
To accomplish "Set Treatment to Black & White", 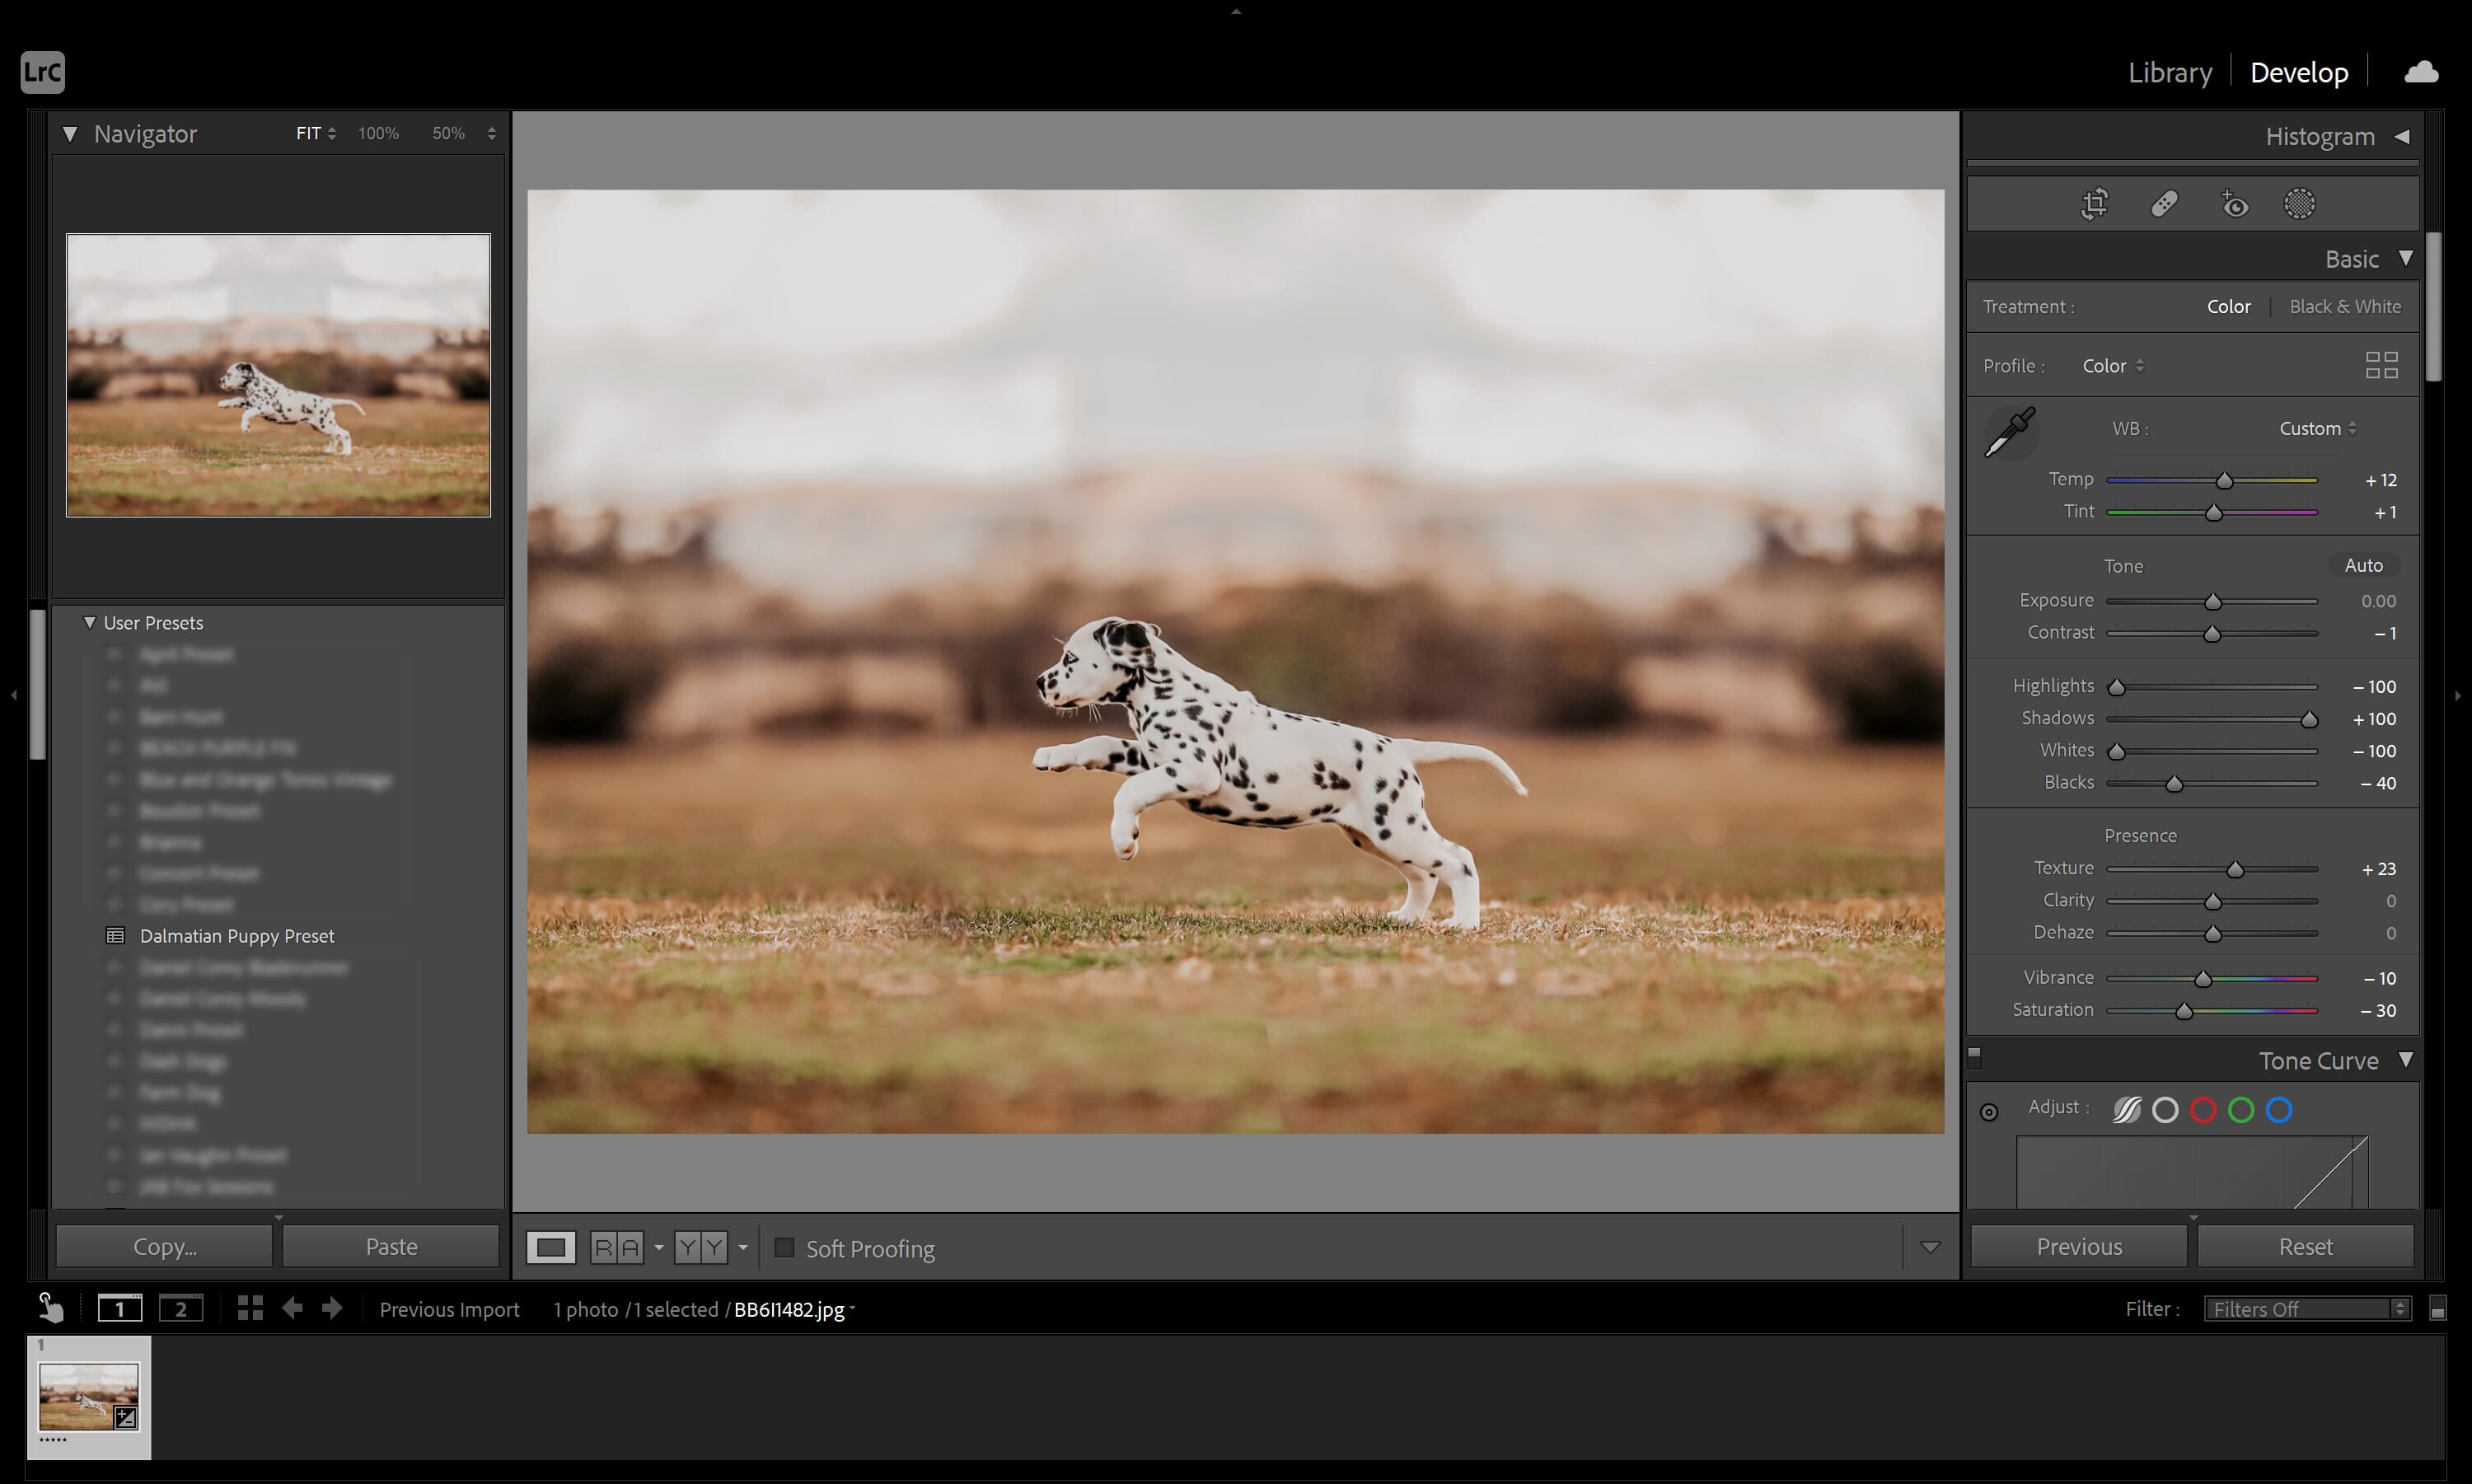I will (x=2345, y=307).
